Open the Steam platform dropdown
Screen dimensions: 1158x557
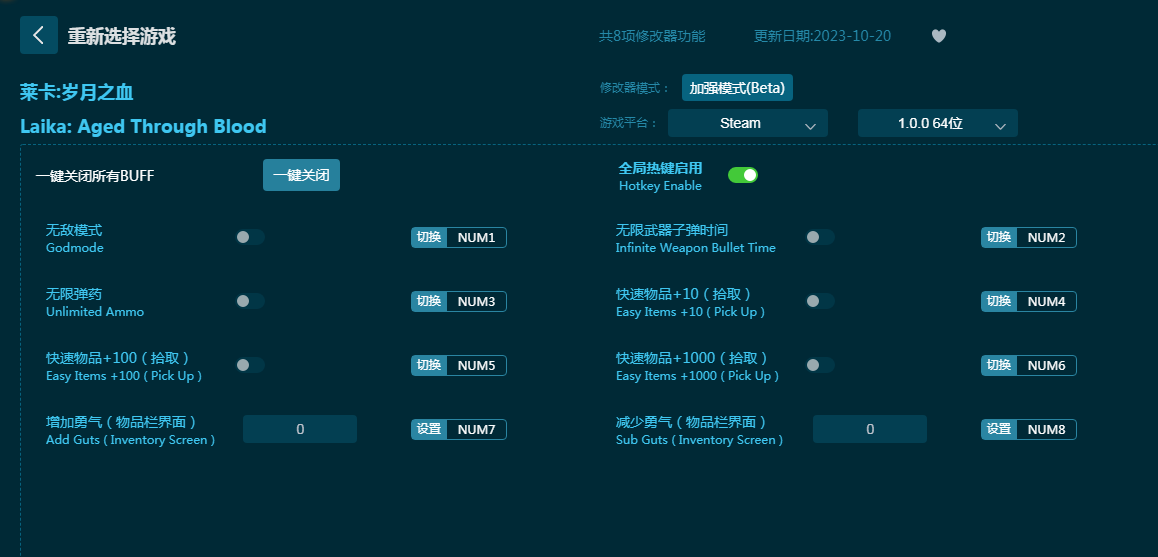tap(747, 123)
